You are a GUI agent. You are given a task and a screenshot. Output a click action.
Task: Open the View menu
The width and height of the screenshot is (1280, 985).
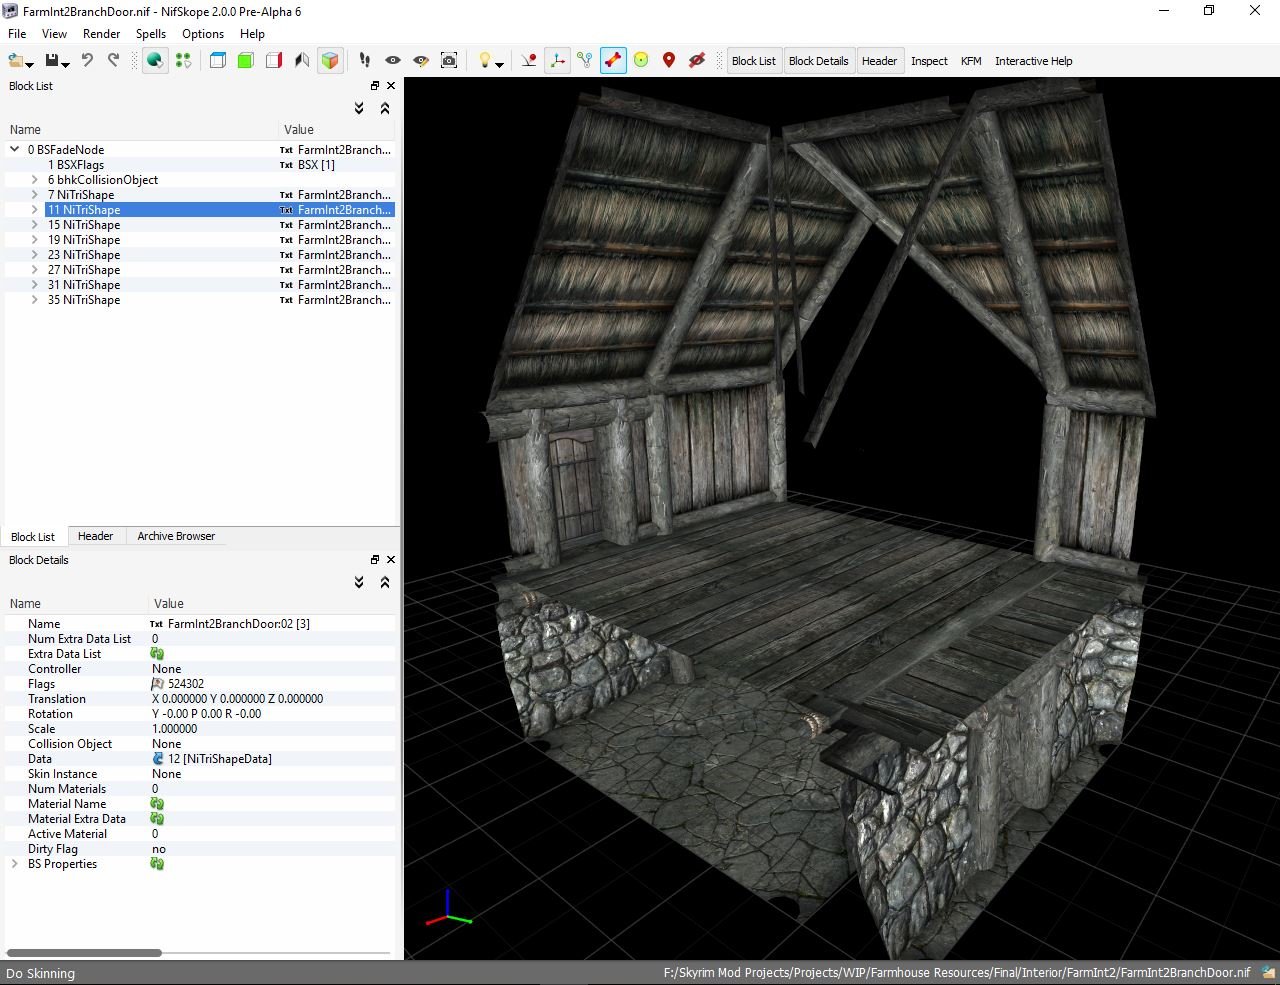click(54, 33)
